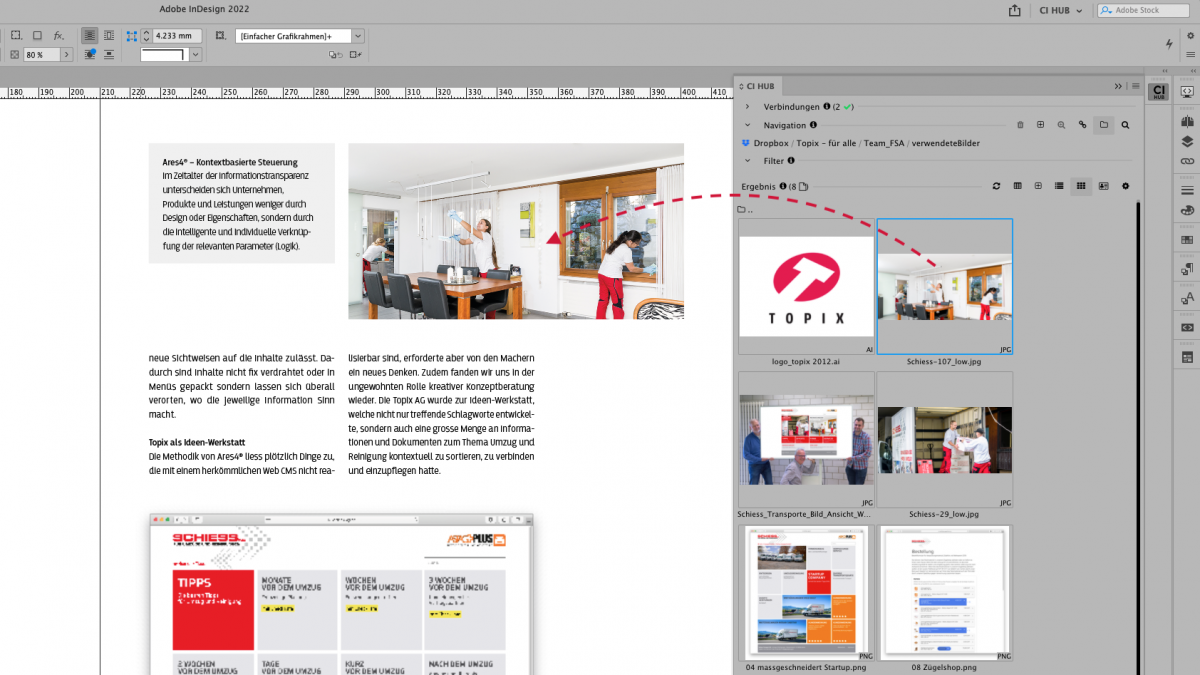Click the folder browse icon in Navigation
The height and width of the screenshot is (675, 1200).
1104,124
